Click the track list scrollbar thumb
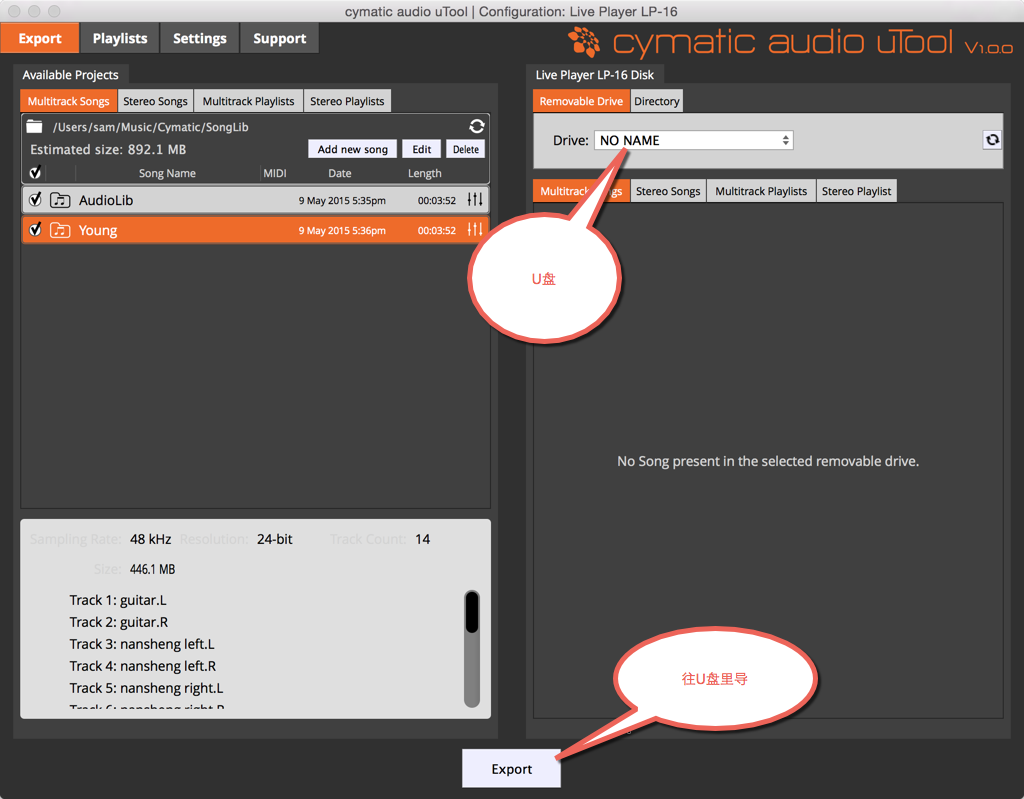This screenshot has width=1024, height=799. (472, 611)
